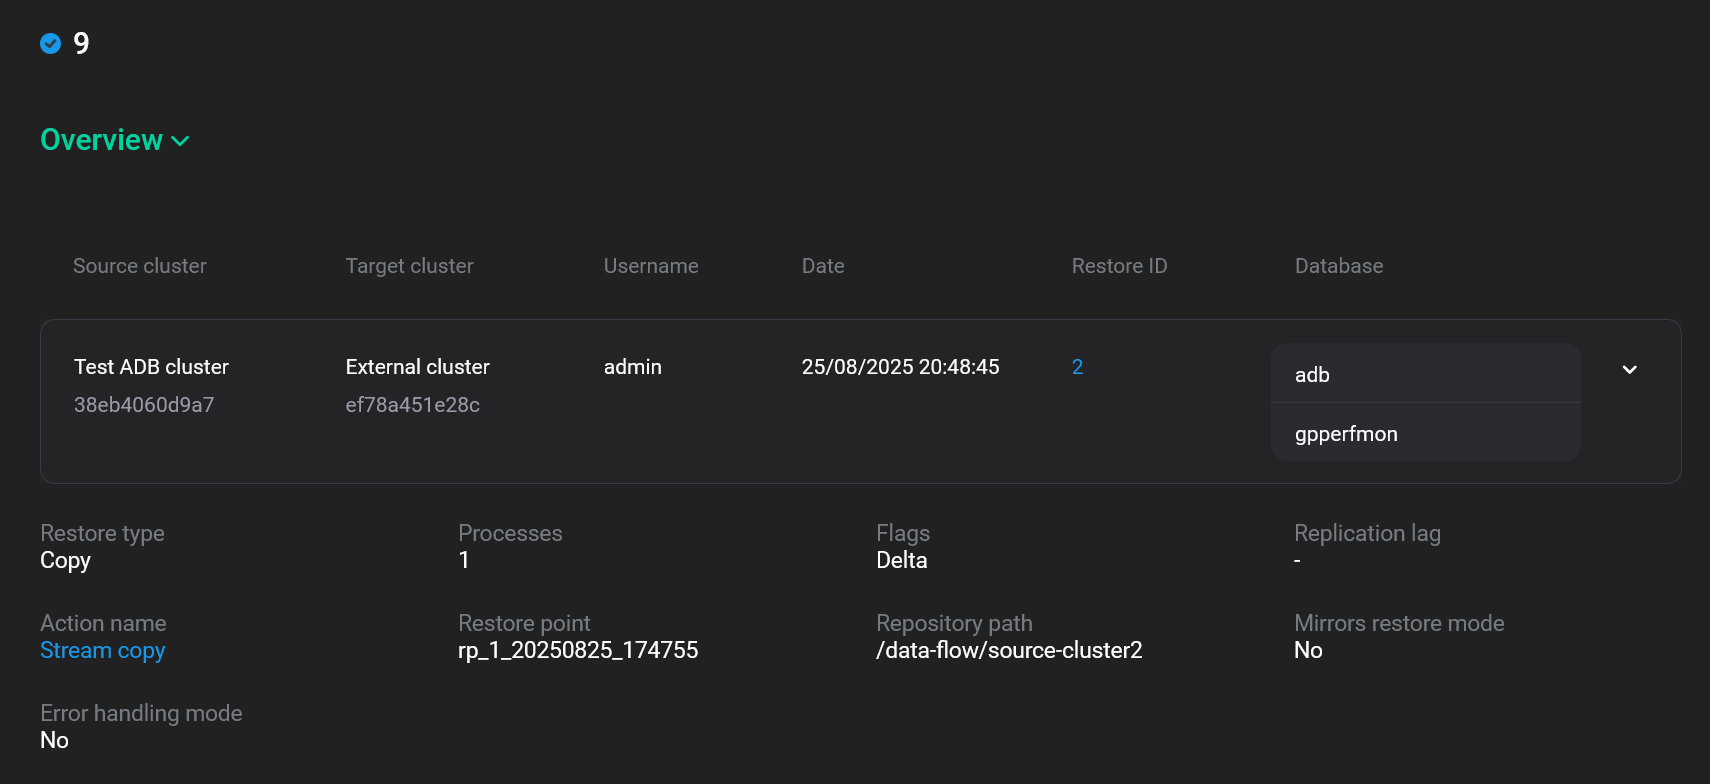Collapse the Overview section chevron
The width and height of the screenshot is (1710, 784).
click(x=181, y=141)
